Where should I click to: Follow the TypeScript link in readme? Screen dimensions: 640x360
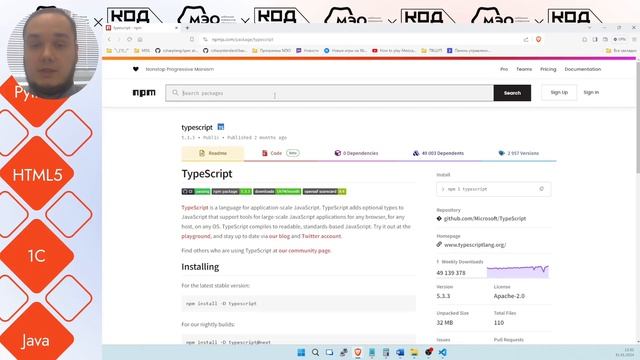[x=195, y=207]
